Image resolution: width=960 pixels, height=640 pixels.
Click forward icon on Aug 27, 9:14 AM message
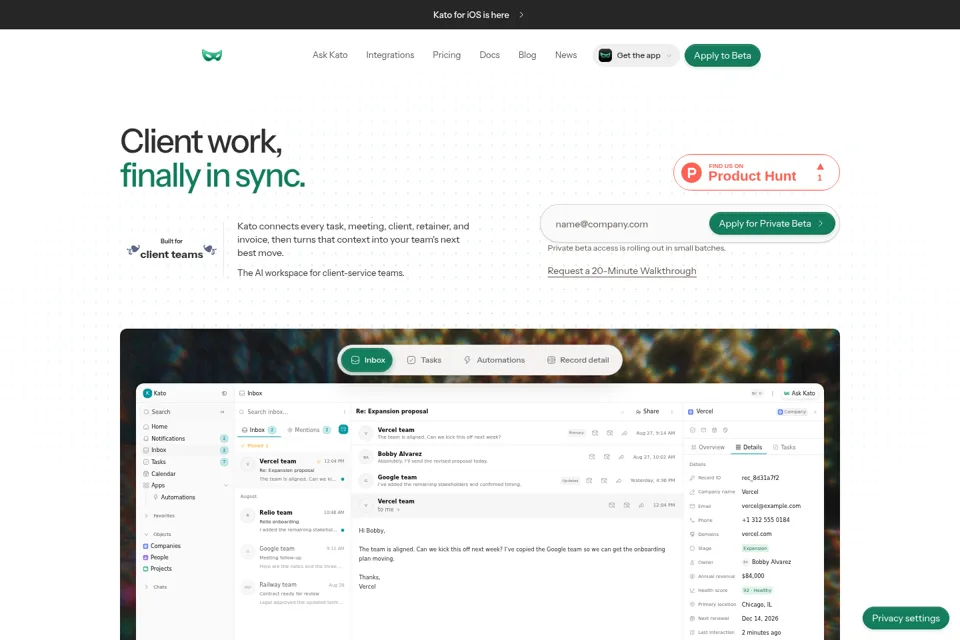tap(624, 433)
